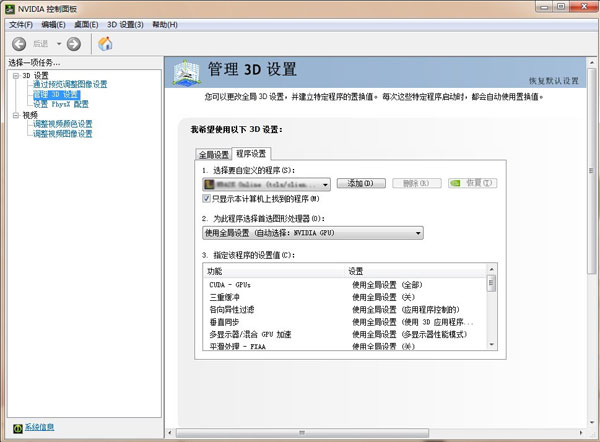Click the settings list scrollbar thumb
This screenshot has width=600, height=442.
(492, 284)
